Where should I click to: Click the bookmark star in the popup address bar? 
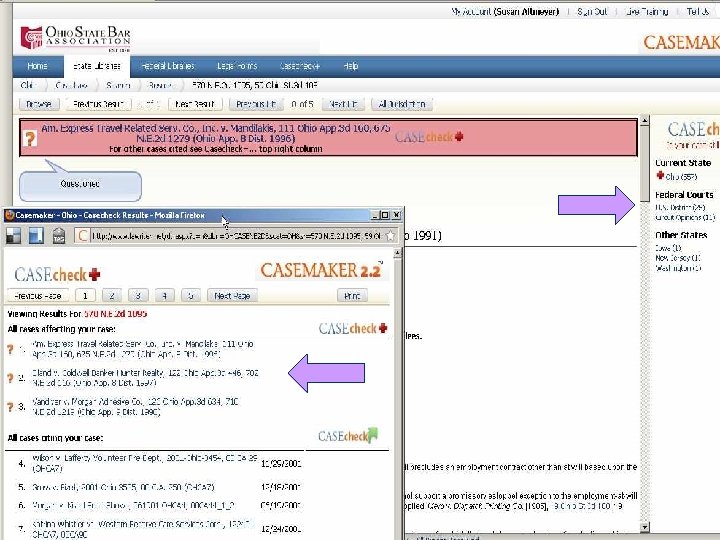(390, 236)
